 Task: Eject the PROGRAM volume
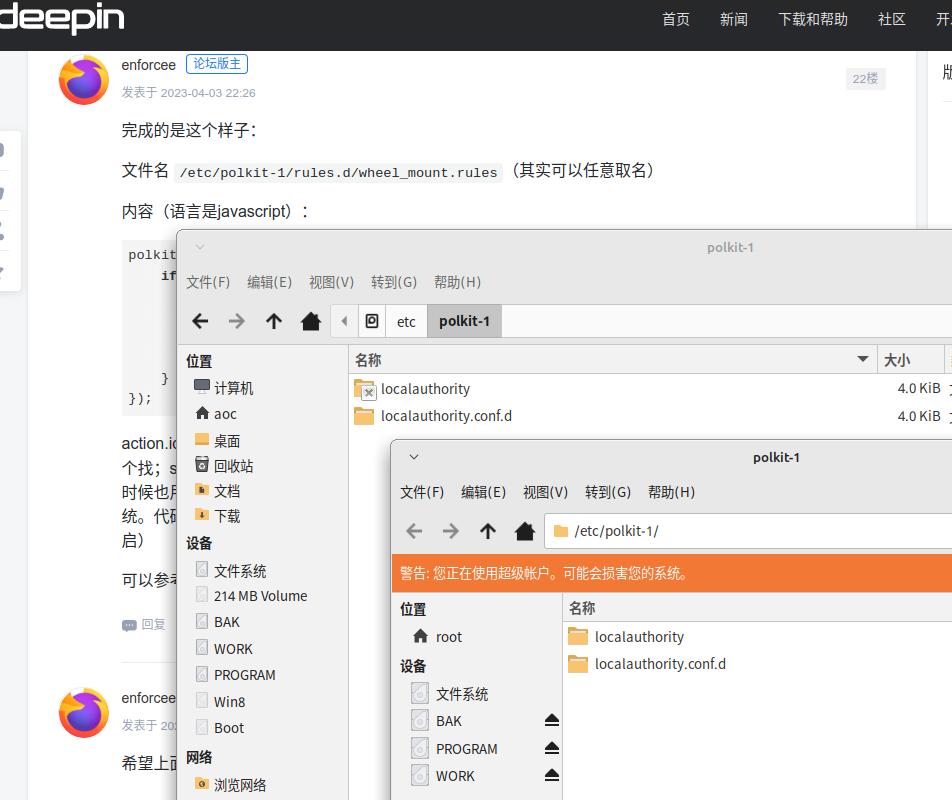(x=551, y=748)
